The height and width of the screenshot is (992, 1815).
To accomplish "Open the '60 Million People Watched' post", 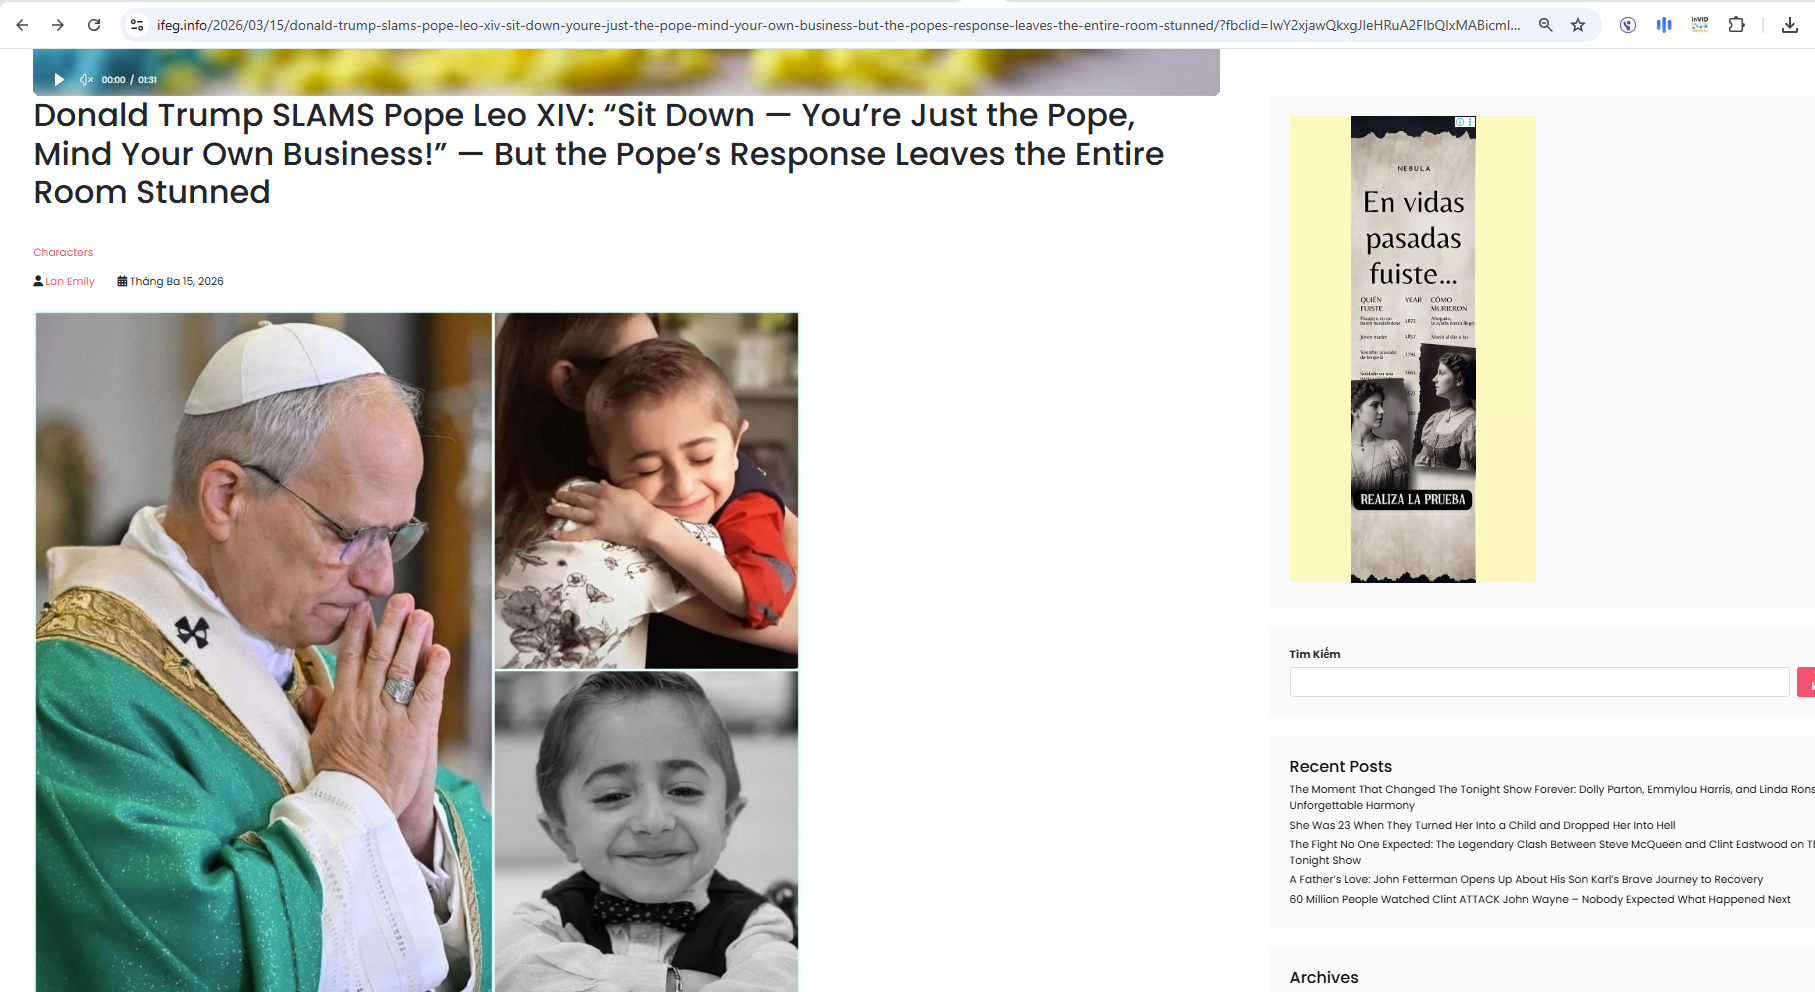I will (x=1540, y=899).
